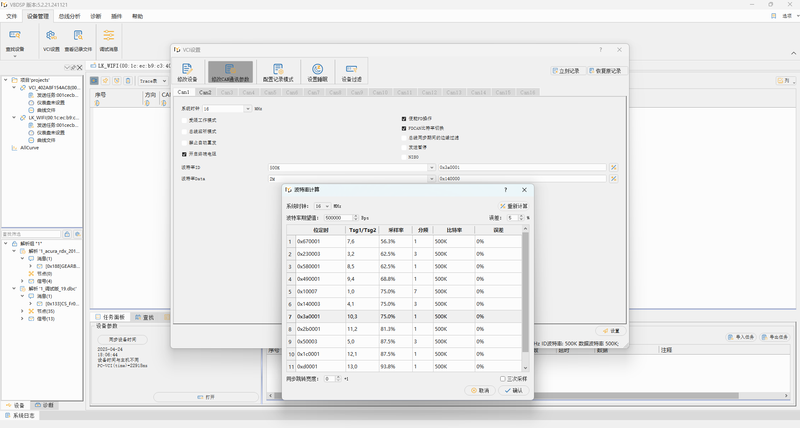
Task: Open Trace view dropdown in main window
Action: [153, 81]
